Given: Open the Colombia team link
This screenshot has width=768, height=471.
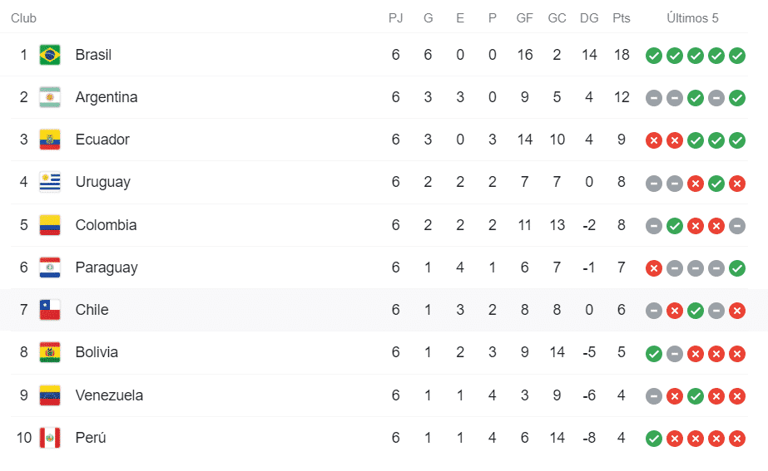Looking at the screenshot, I should pyautogui.click(x=106, y=225).
